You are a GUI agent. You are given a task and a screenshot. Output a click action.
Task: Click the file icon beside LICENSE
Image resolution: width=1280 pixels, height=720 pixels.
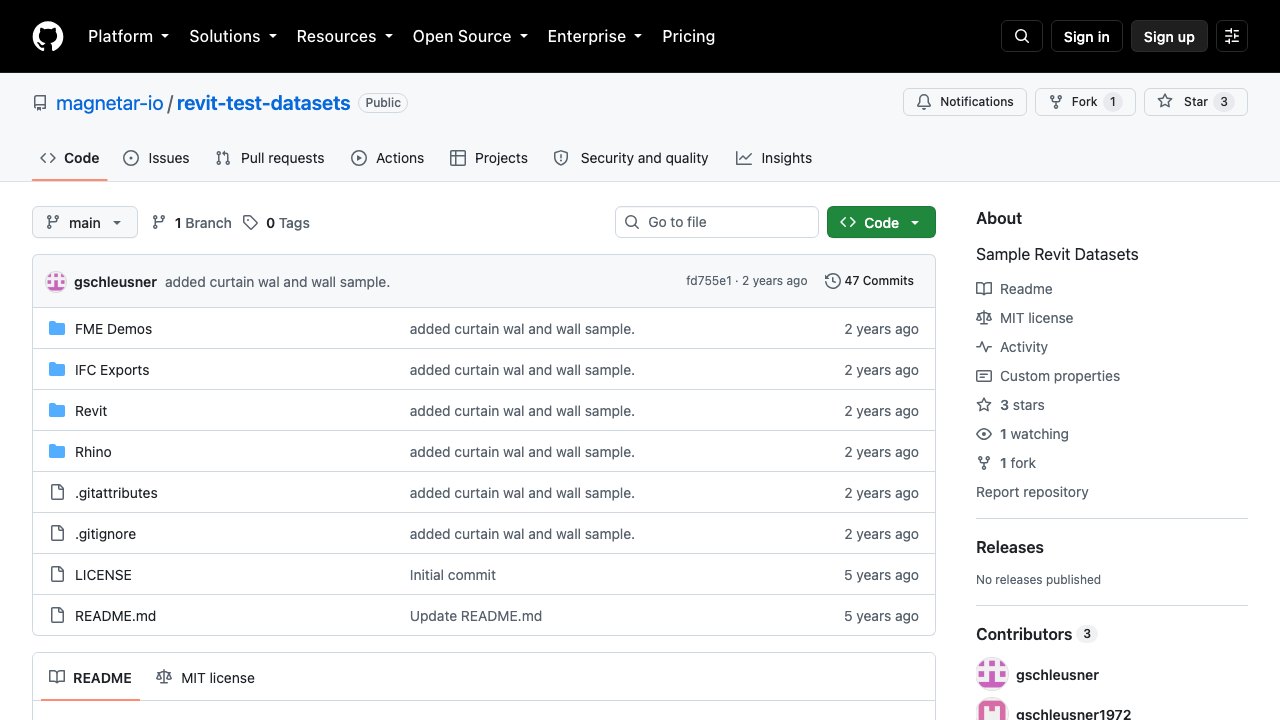click(57, 575)
